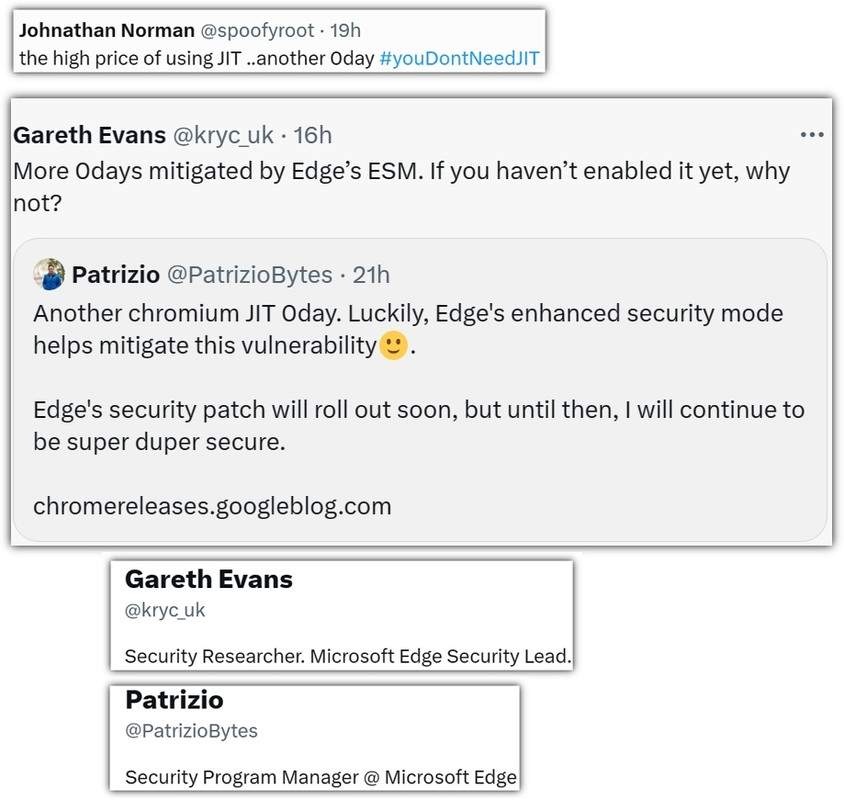Click the smiley emoji in quoted tweet
This screenshot has width=844, height=800.
(393, 345)
